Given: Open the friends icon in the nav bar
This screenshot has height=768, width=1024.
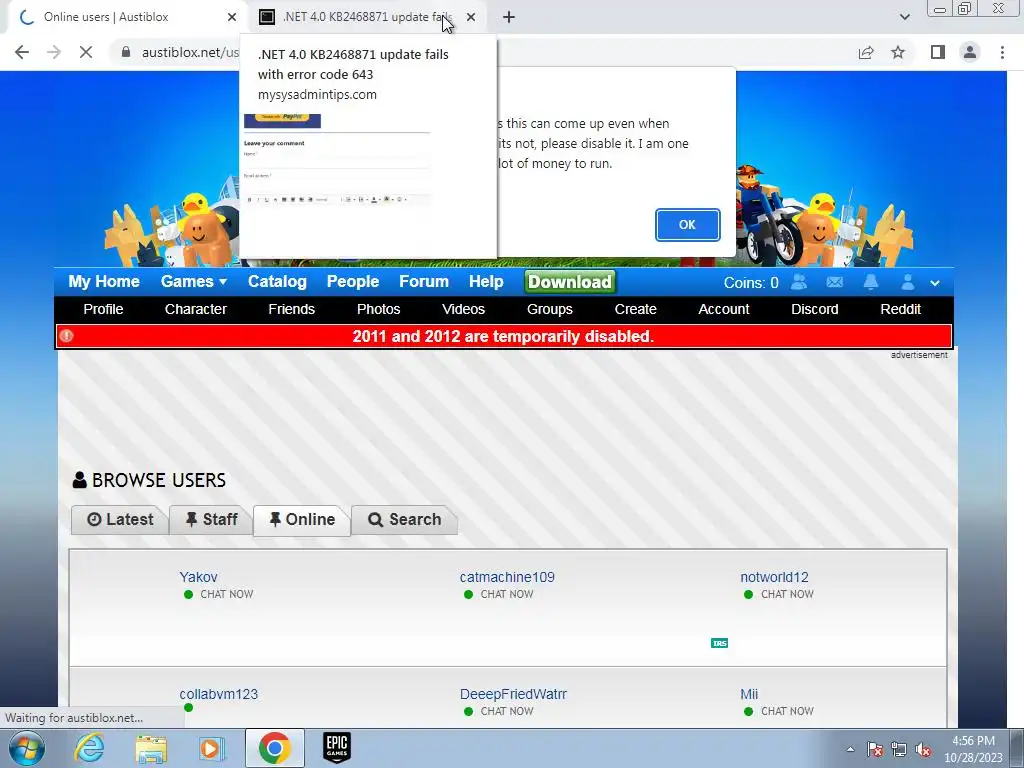Looking at the screenshot, I should tap(799, 282).
